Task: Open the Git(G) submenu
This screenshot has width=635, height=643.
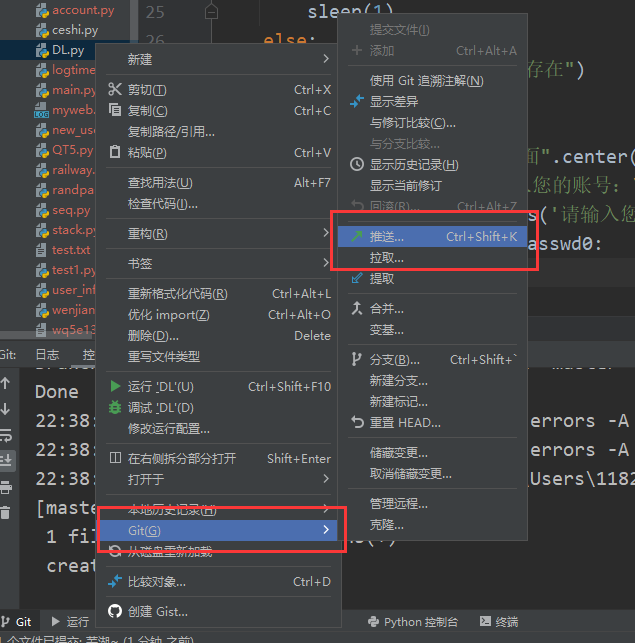Action: click(218, 530)
